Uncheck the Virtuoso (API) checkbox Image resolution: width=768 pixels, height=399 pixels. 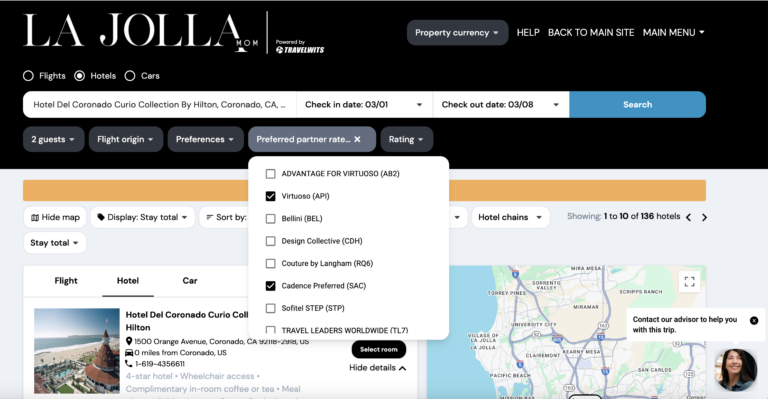(270, 196)
